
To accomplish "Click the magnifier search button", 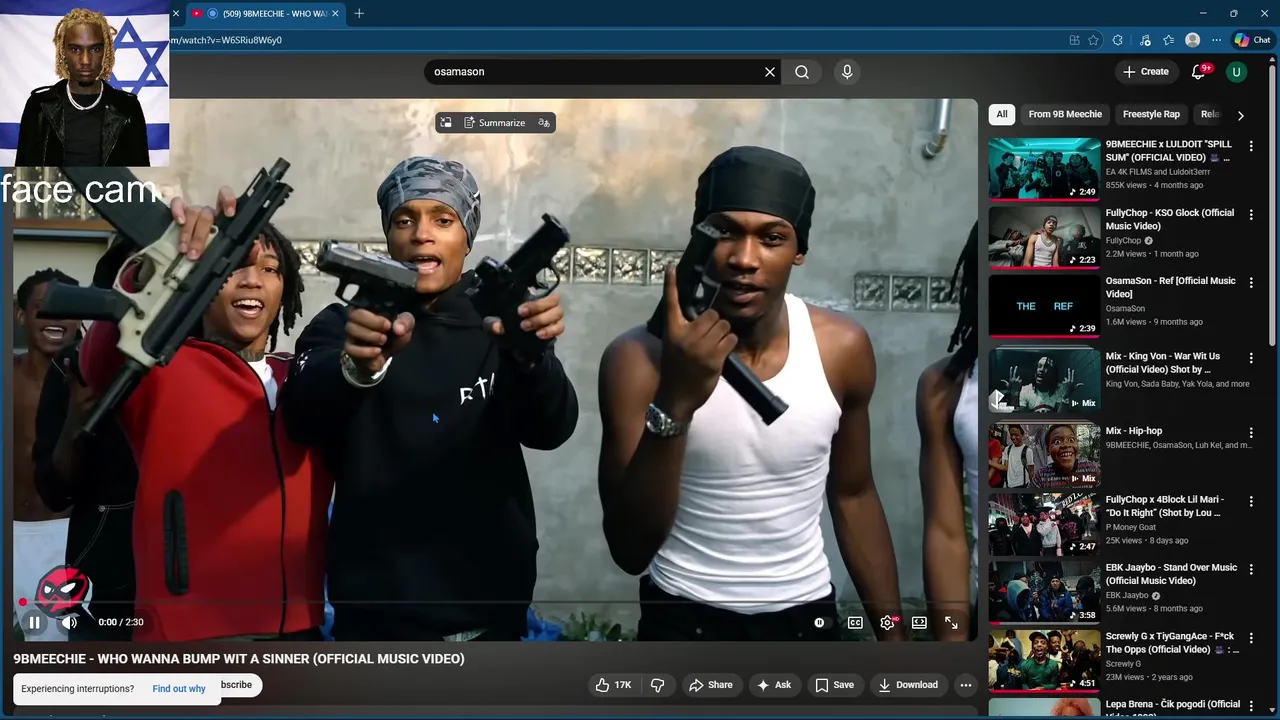I will point(802,72).
